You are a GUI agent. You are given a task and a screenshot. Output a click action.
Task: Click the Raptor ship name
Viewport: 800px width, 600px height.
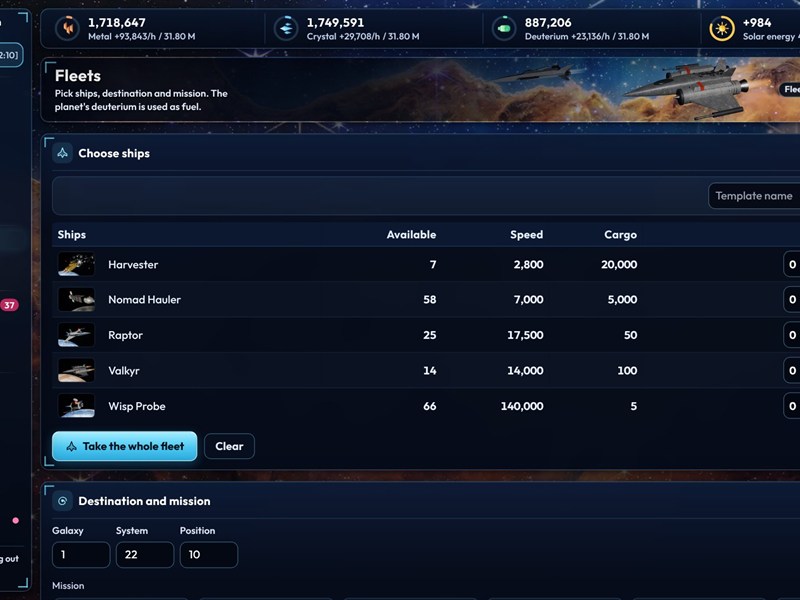[126, 335]
